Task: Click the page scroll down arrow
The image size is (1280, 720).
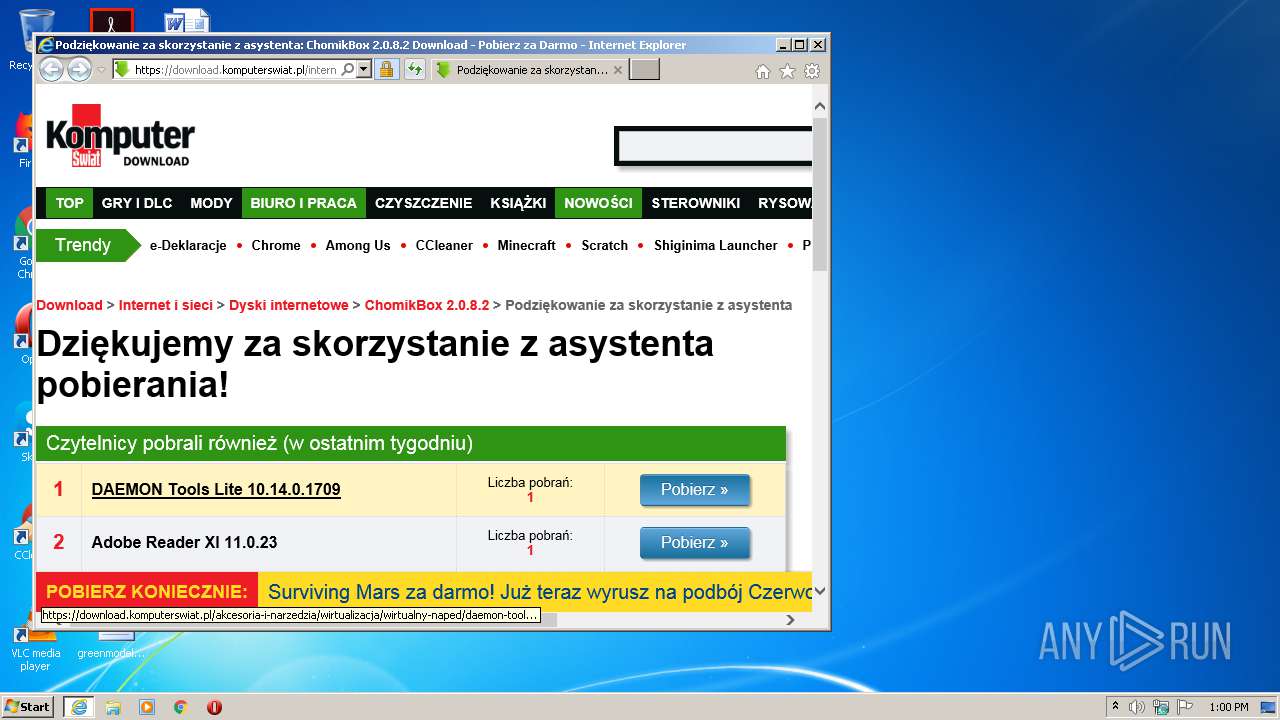Action: point(820,592)
